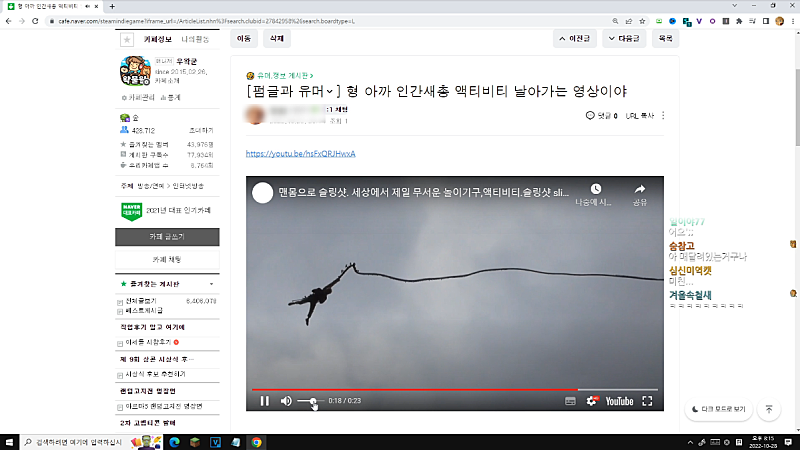The height and width of the screenshot is (450, 800).
Task: Show hidden system tray icons
Action: [x=690, y=442]
